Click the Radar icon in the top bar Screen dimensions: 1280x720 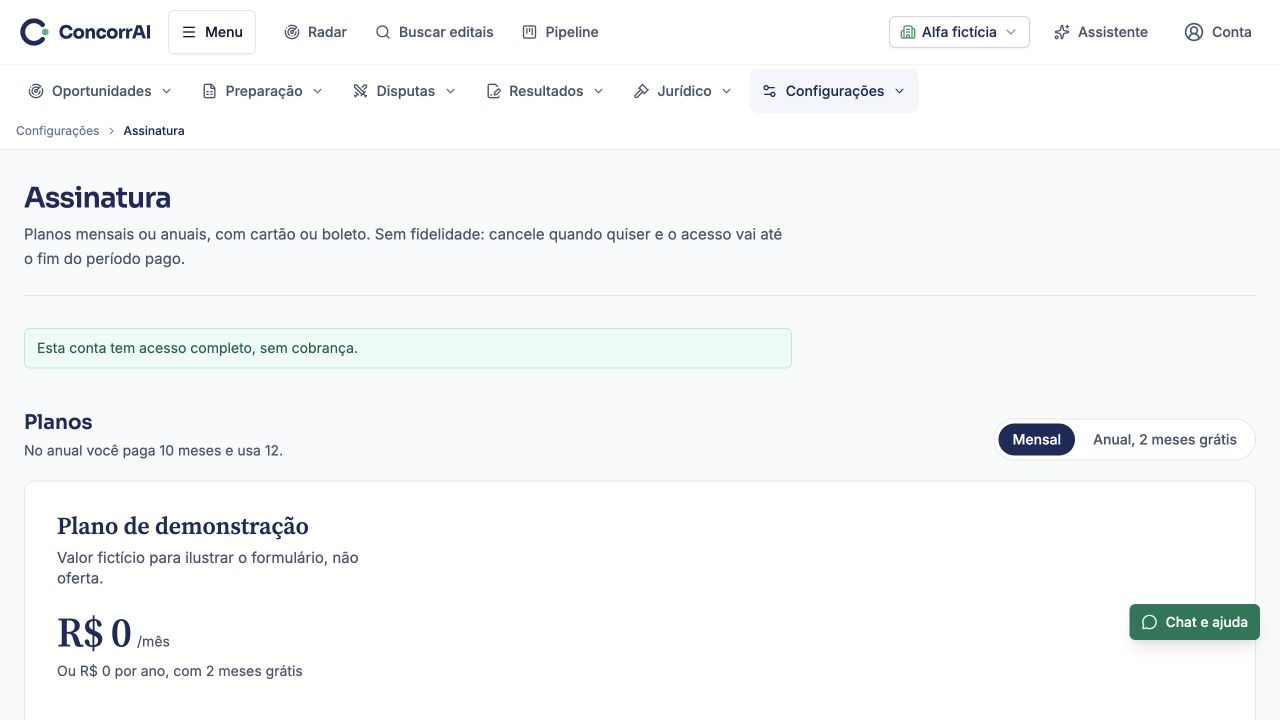[292, 32]
